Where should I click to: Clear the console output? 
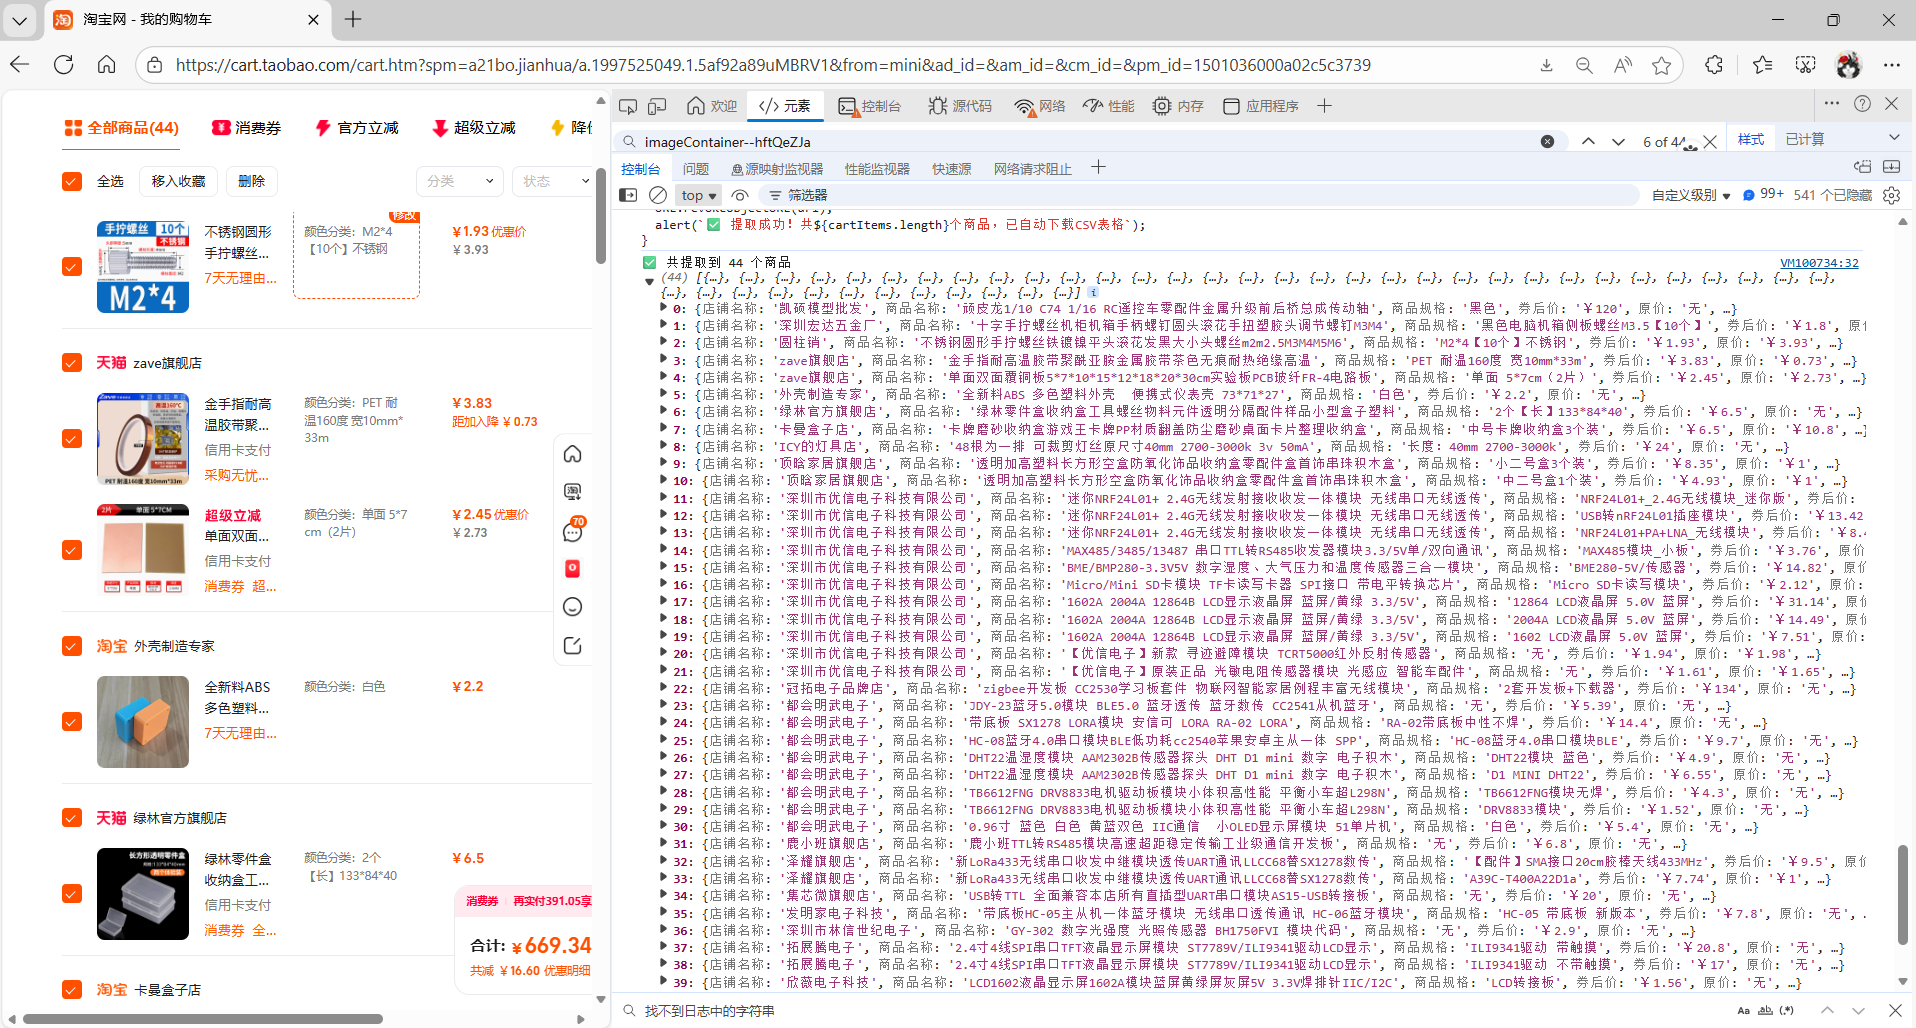tap(658, 195)
